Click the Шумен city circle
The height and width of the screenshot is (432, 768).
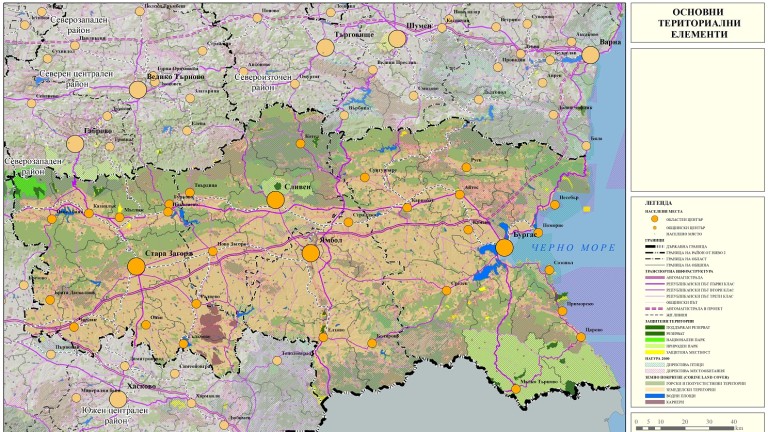point(397,39)
